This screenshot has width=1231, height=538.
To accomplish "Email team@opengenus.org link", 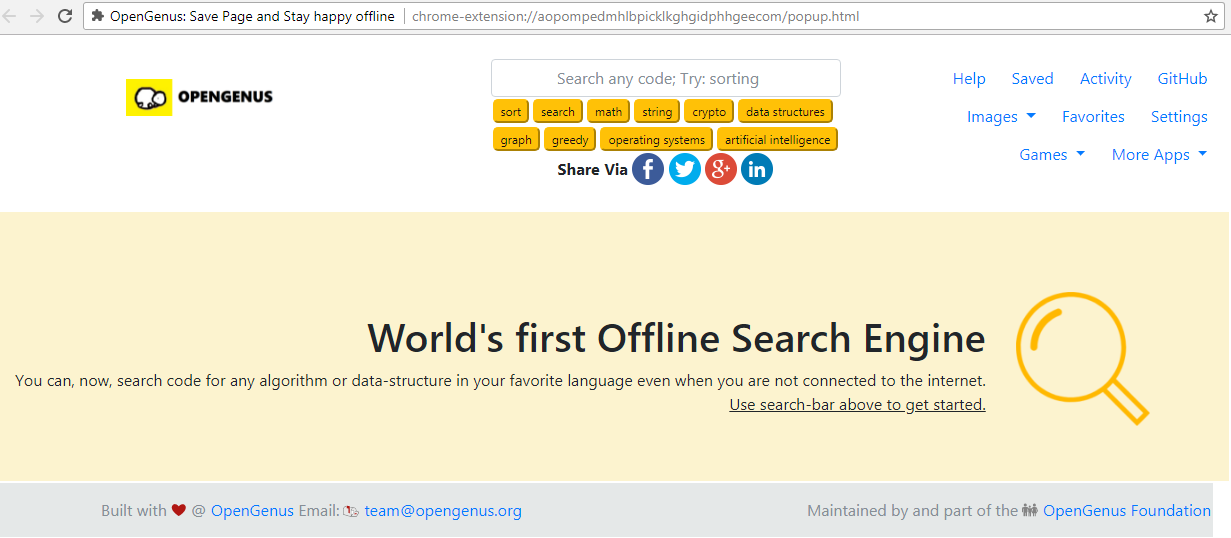I will 443,511.
